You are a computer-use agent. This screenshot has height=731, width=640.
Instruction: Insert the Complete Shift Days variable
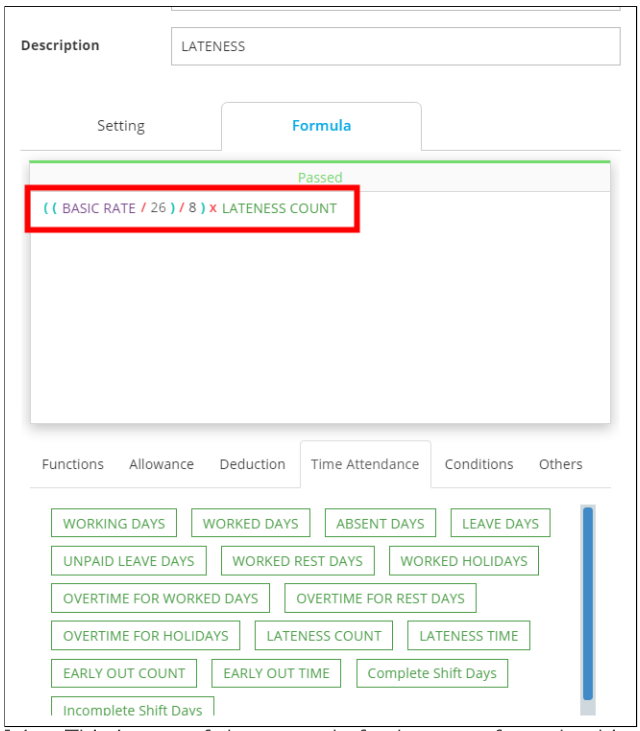[432, 673]
